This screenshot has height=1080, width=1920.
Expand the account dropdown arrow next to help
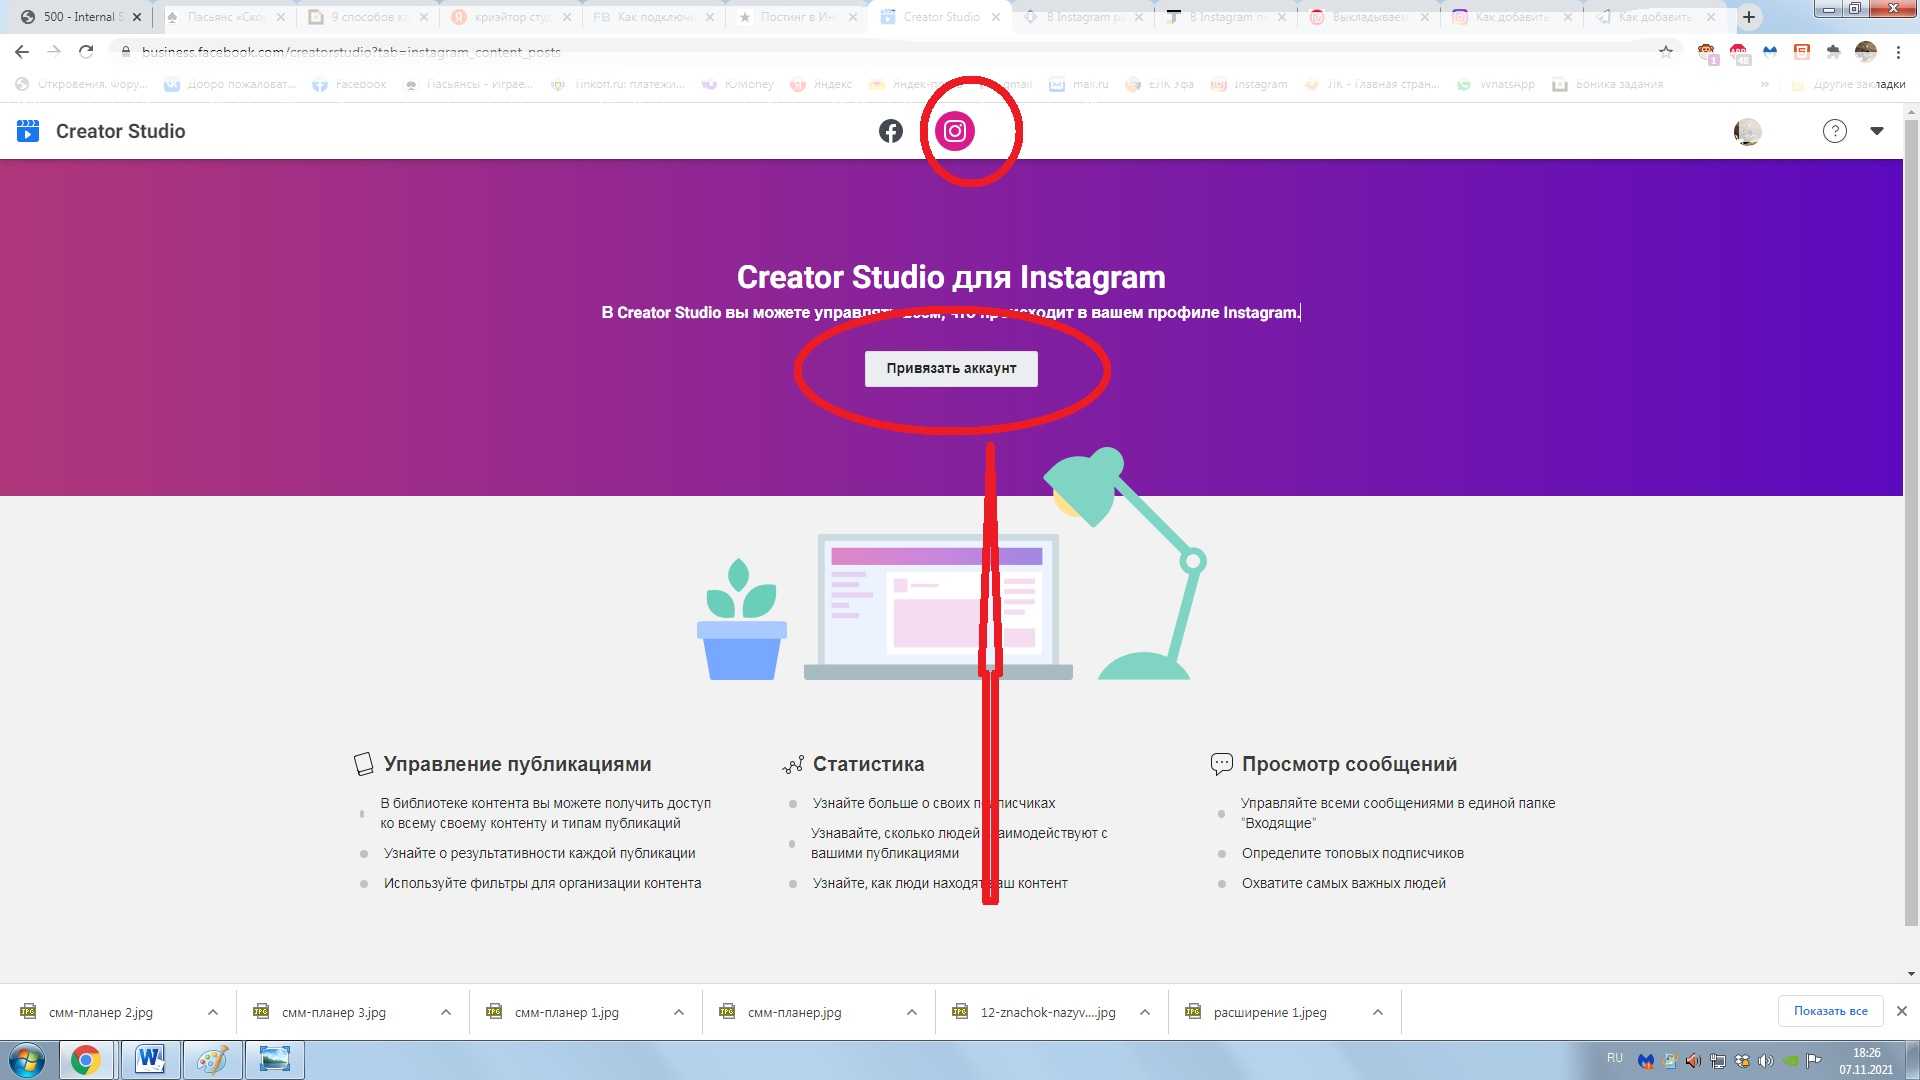(x=1877, y=131)
